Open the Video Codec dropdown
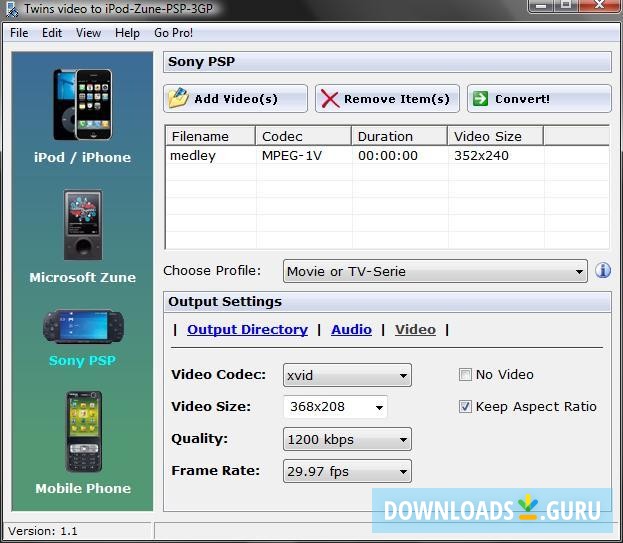The width and height of the screenshot is (623, 543). tap(347, 375)
